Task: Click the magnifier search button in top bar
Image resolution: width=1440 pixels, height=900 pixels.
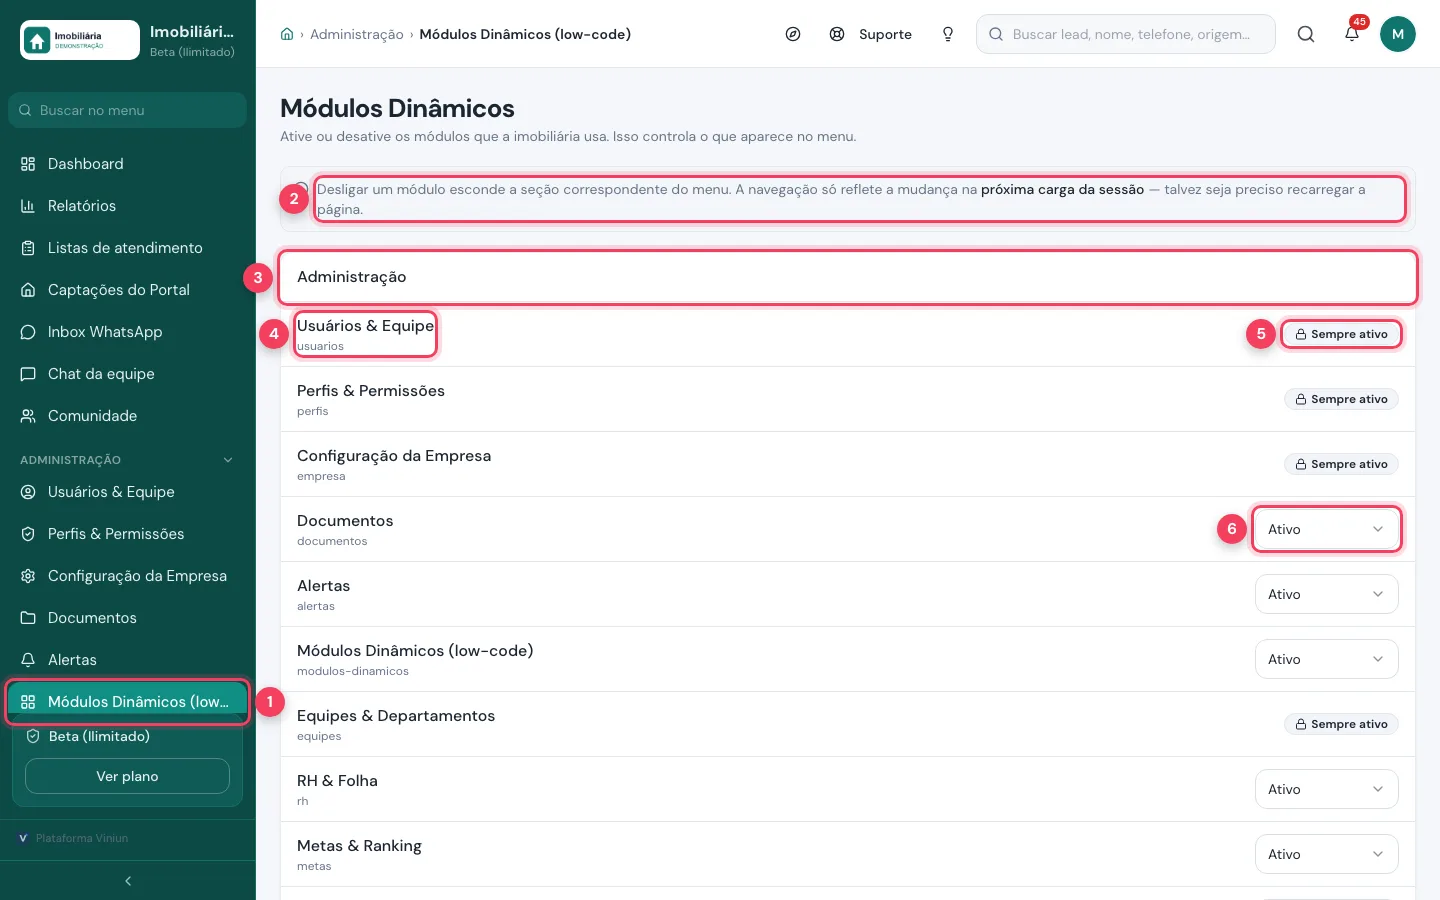Action: pyautogui.click(x=1306, y=34)
